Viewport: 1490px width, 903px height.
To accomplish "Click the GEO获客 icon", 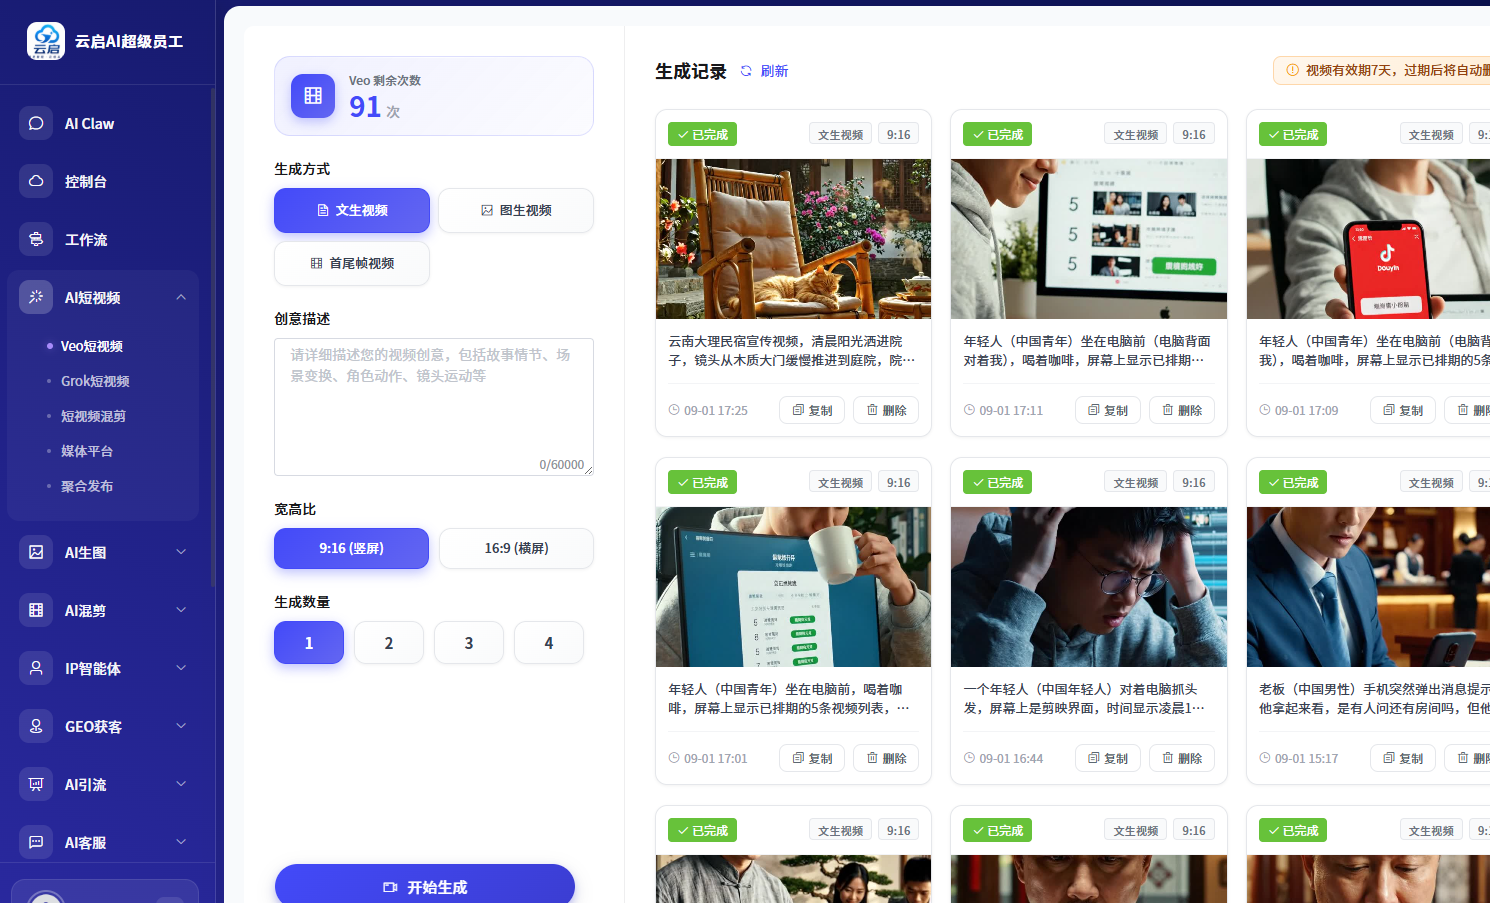I will coord(36,726).
